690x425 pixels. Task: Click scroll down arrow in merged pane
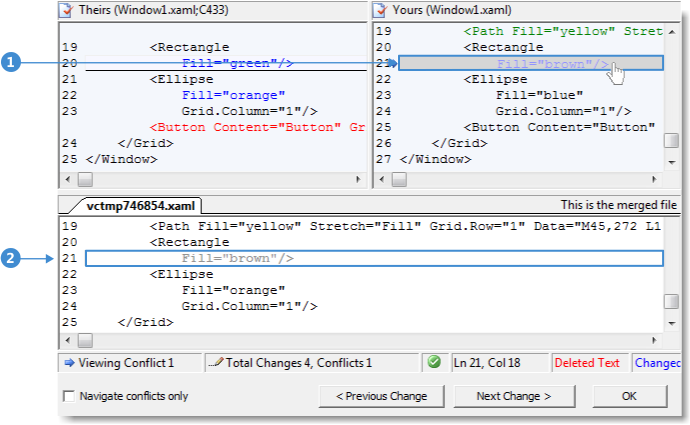click(x=672, y=323)
